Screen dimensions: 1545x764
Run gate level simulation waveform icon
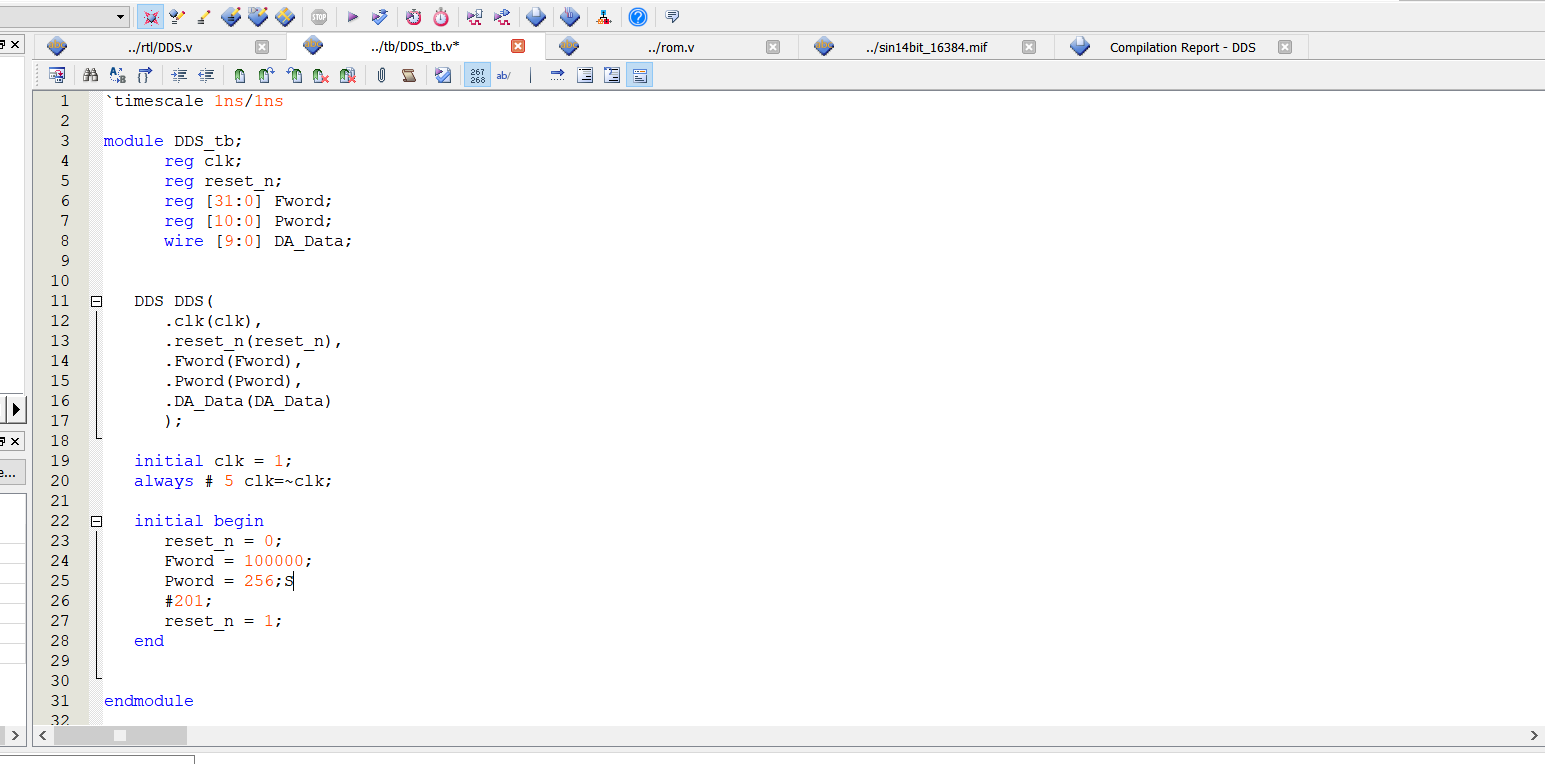point(502,17)
